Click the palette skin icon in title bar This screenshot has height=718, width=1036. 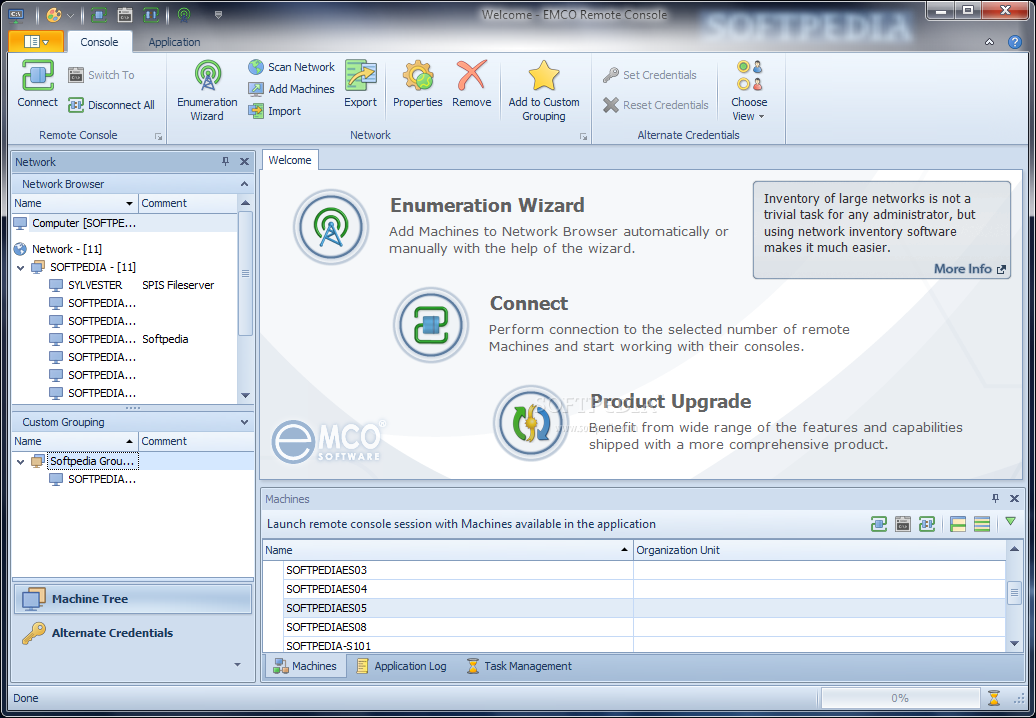coord(54,15)
